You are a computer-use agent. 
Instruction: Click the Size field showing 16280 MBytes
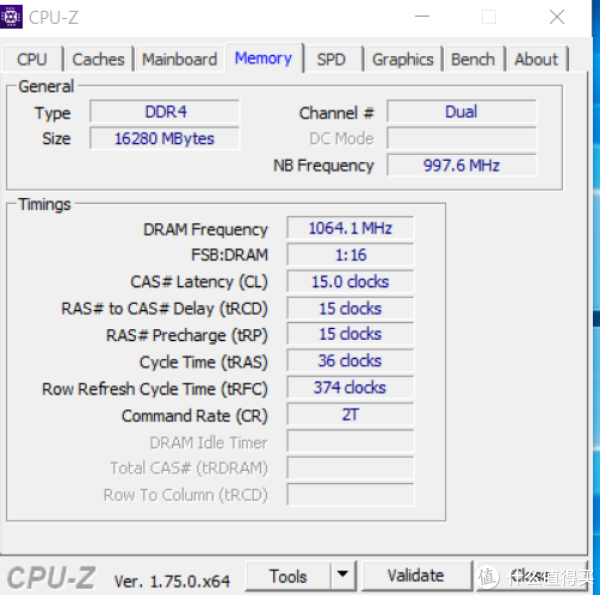tap(164, 139)
